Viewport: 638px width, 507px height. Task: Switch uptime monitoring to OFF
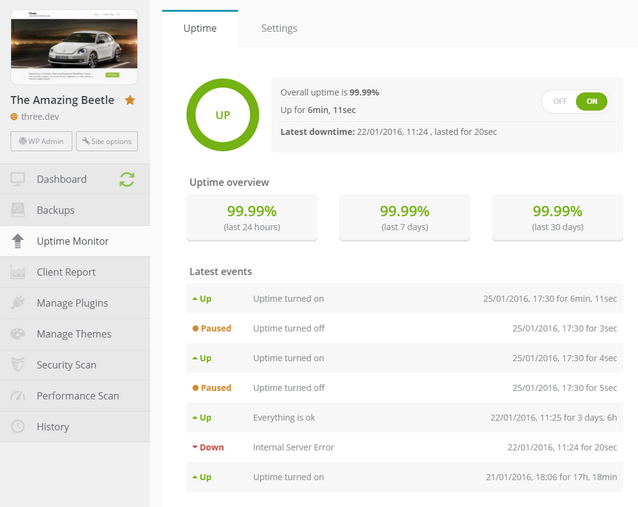pyautogui.click(x=559, y=101)
